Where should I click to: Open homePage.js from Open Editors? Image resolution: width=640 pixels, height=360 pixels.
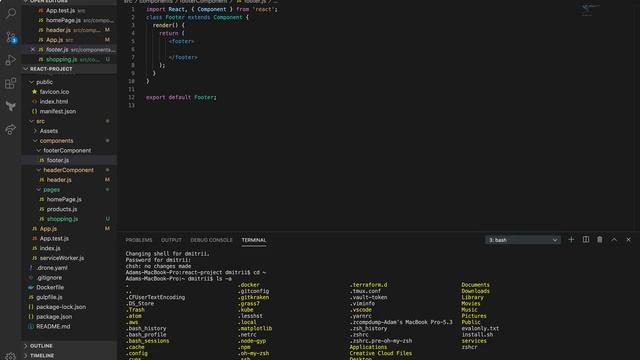(x=69, y=20)
